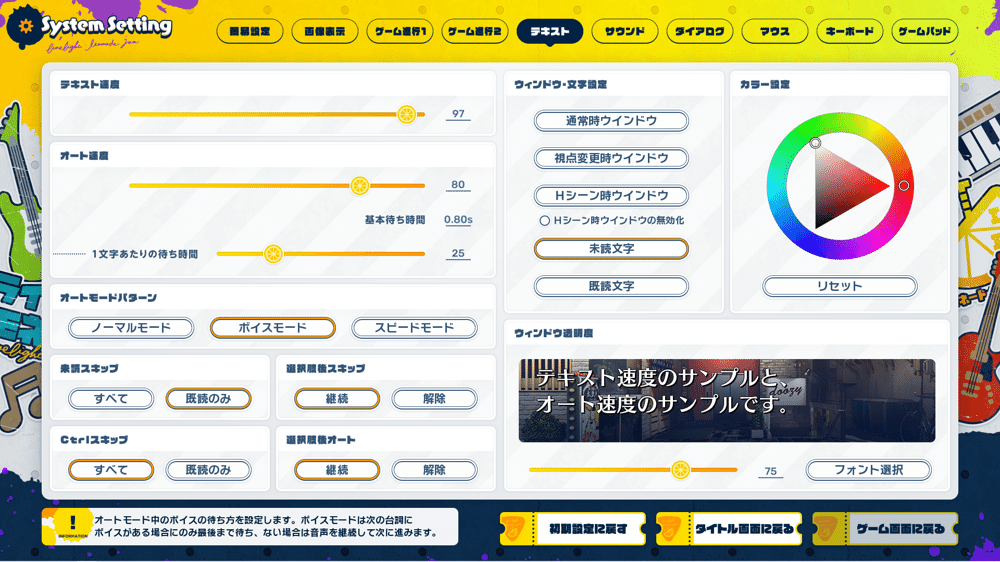
Task: Open the ダイアログ tab
Action: click(x=700, y=31)
